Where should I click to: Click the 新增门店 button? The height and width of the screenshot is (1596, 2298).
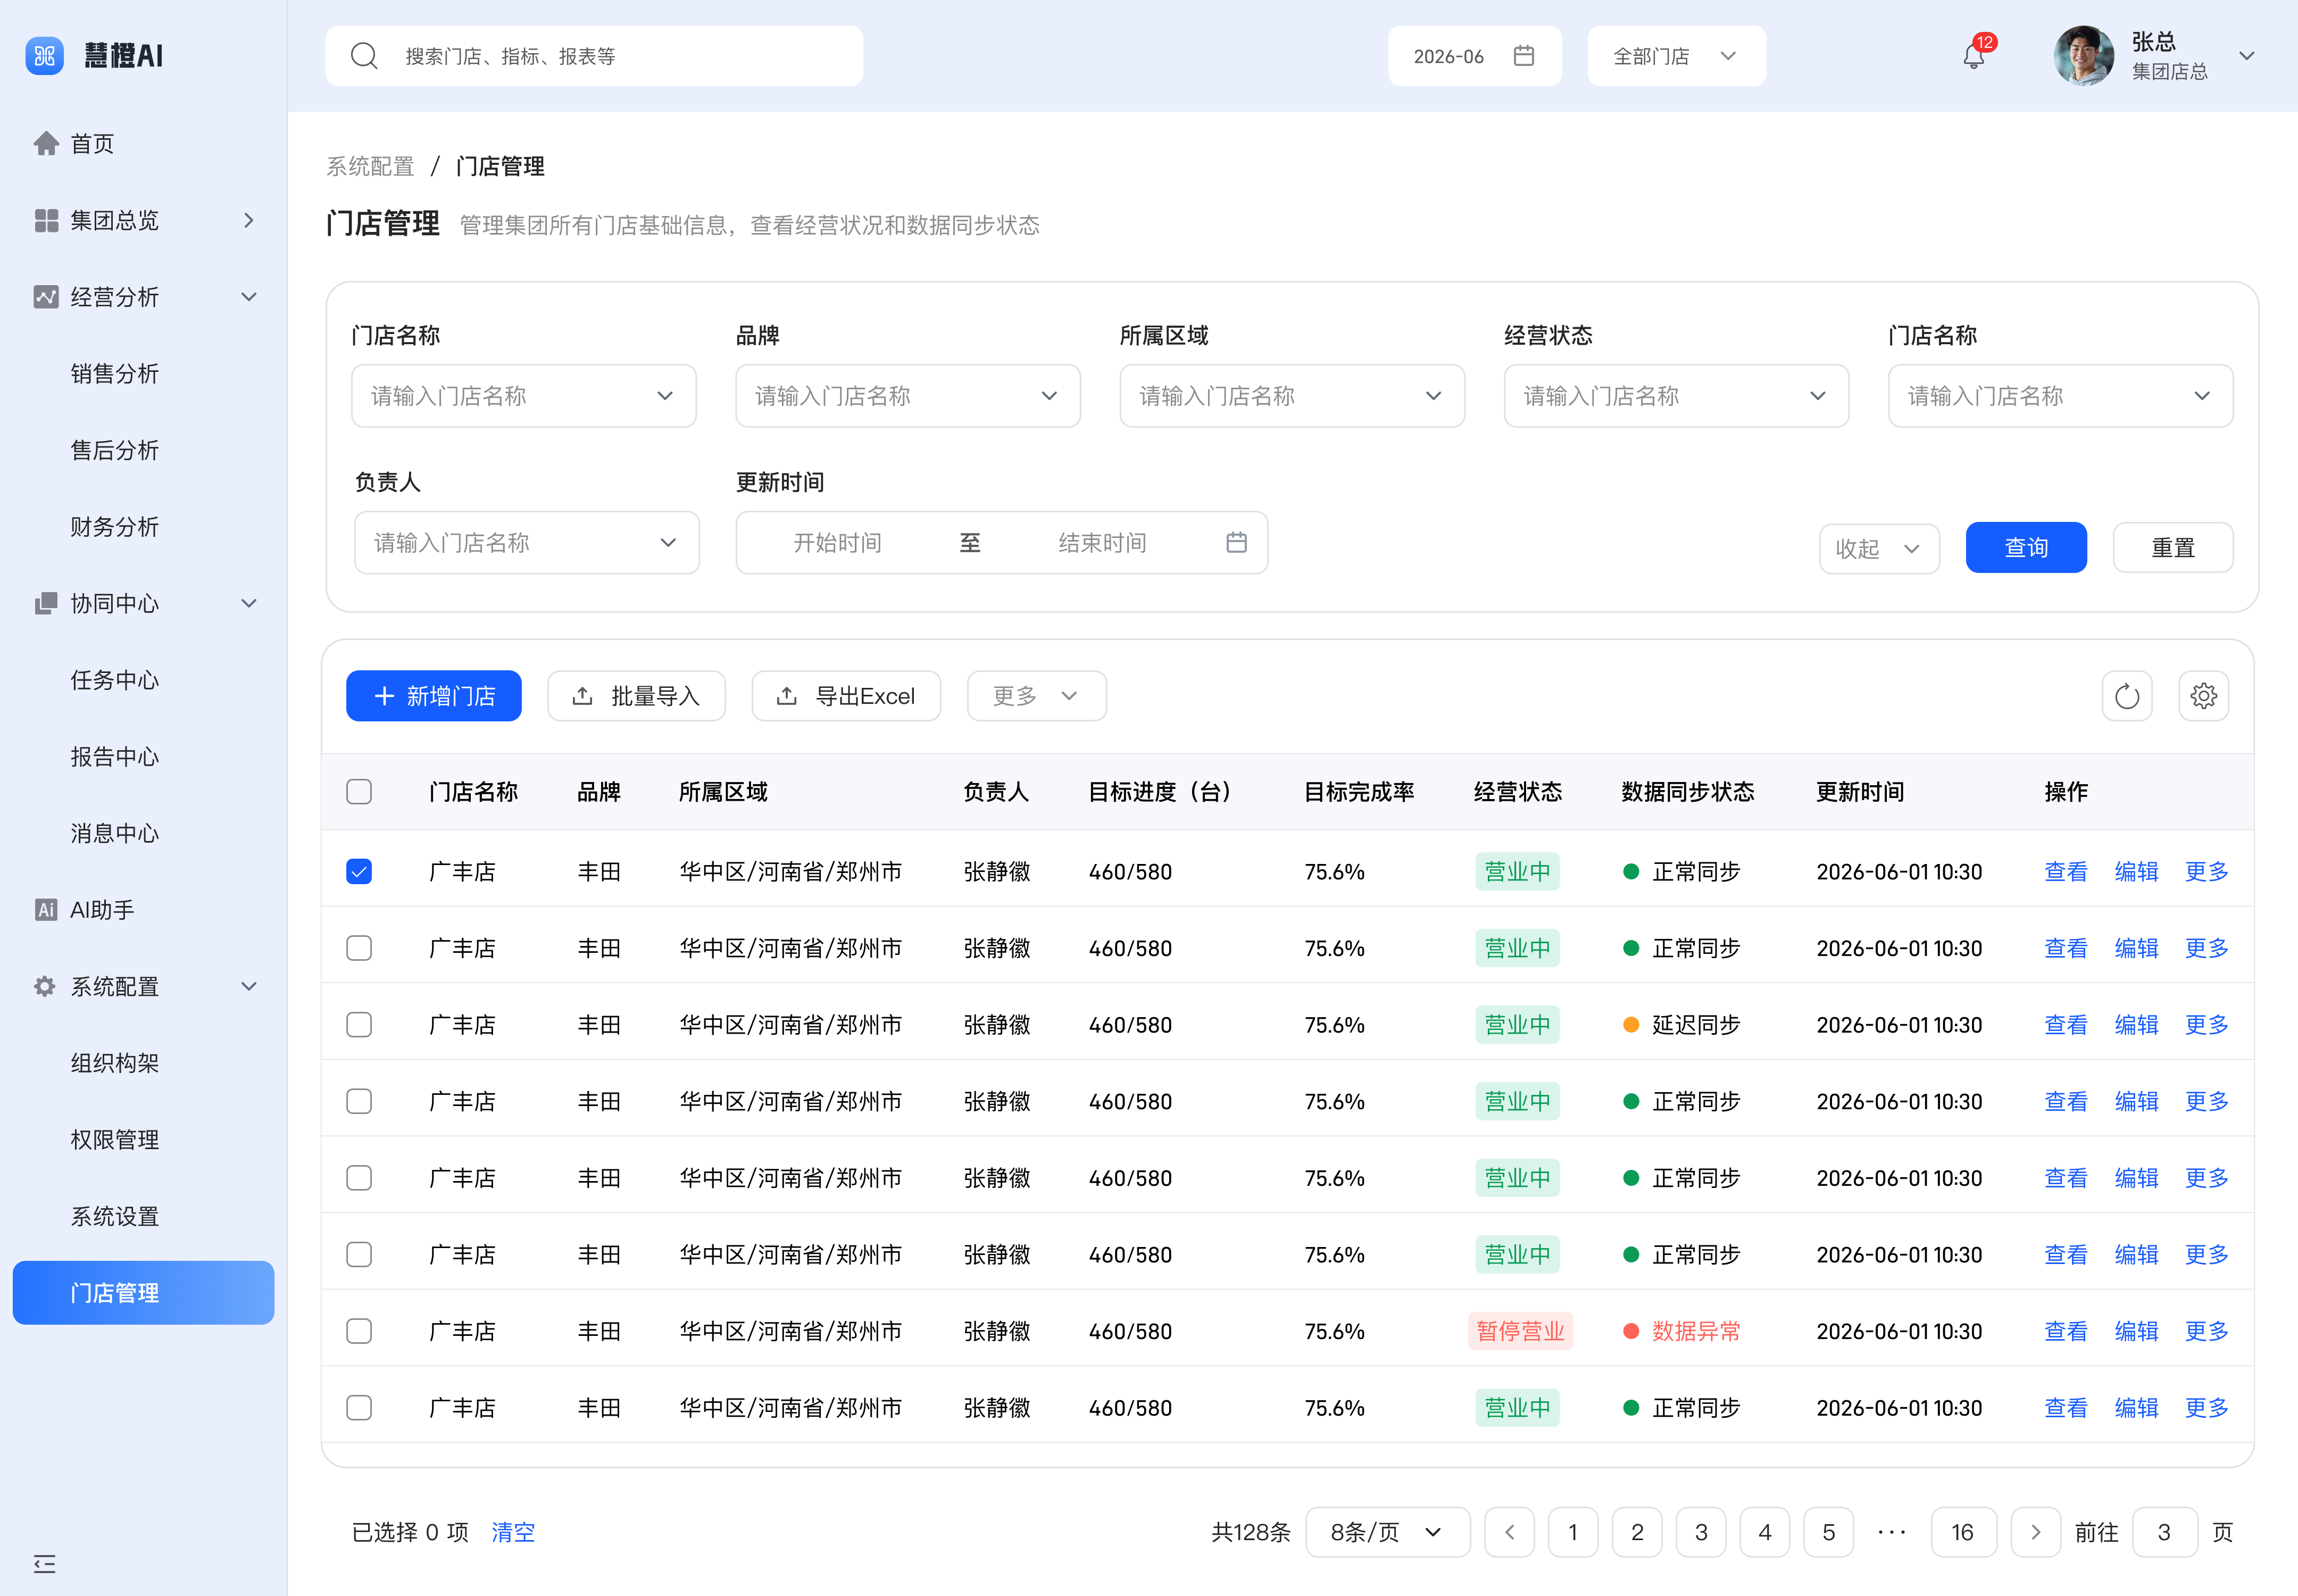tap(434, 696)
